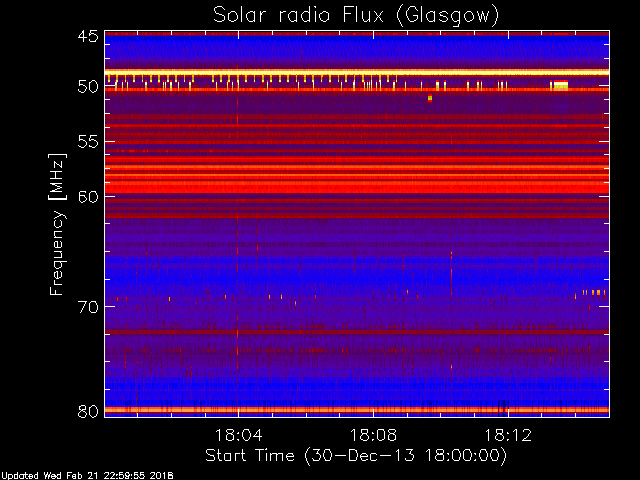
Task: Select the 80 MHz tick label
Action: click(87, 410)
